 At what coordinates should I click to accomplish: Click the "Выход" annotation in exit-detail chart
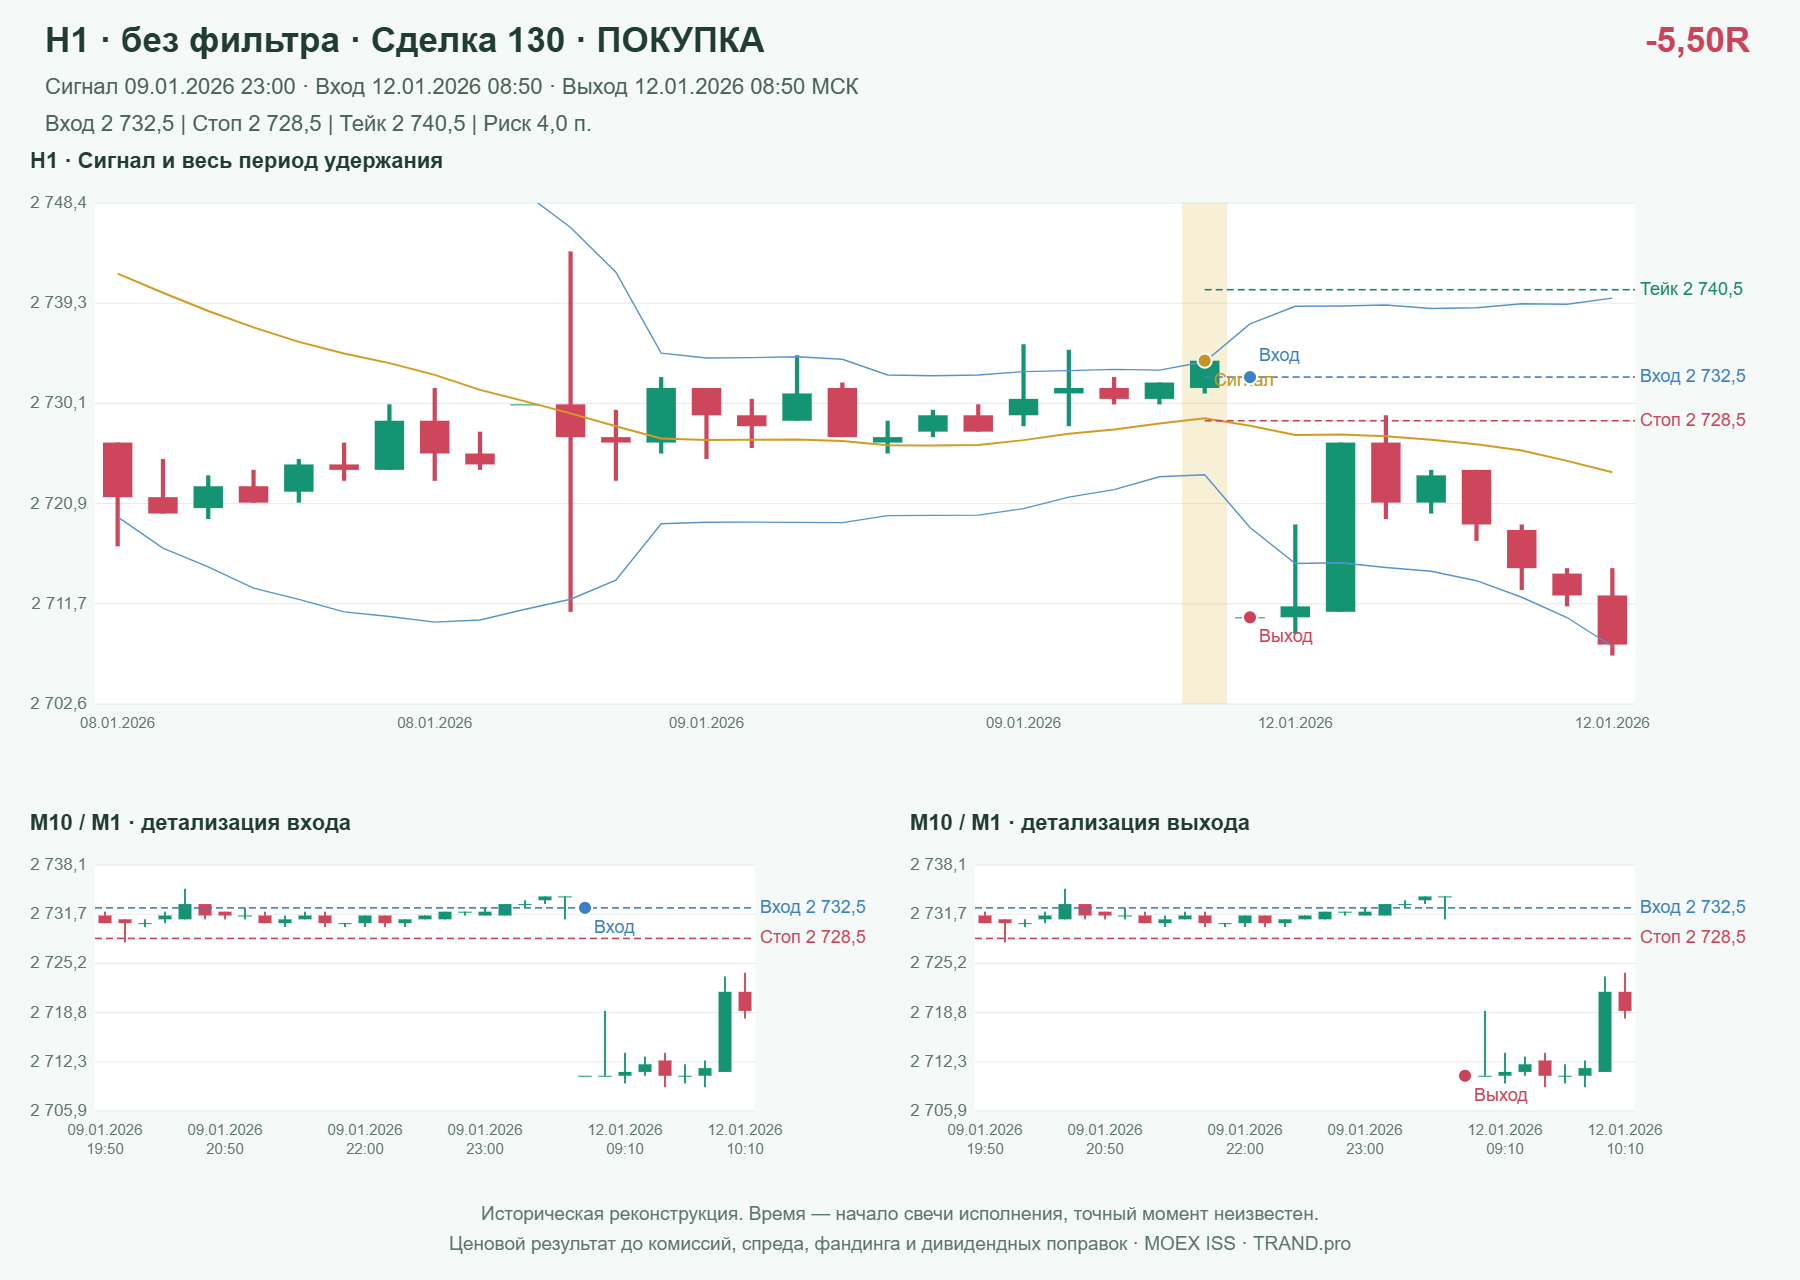tap(1500, 1095)
